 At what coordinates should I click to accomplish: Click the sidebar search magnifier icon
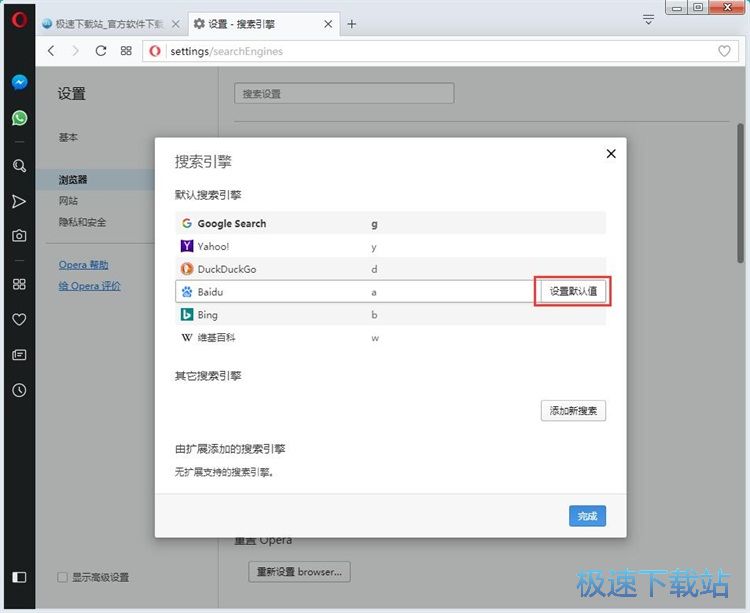click(x=19, y=165)
